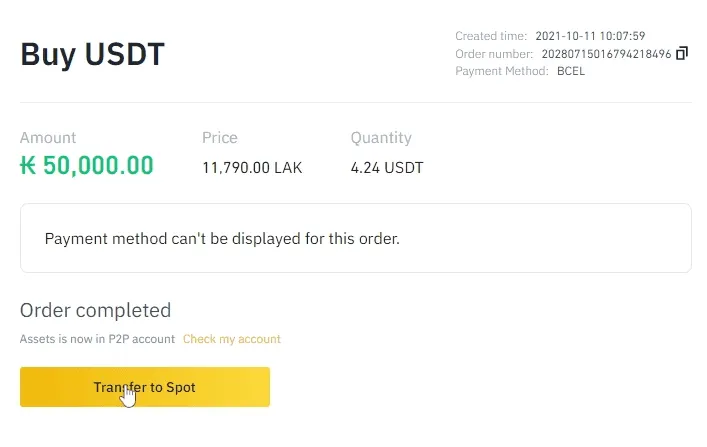Select the green 50,000.00 amount value

98,165
